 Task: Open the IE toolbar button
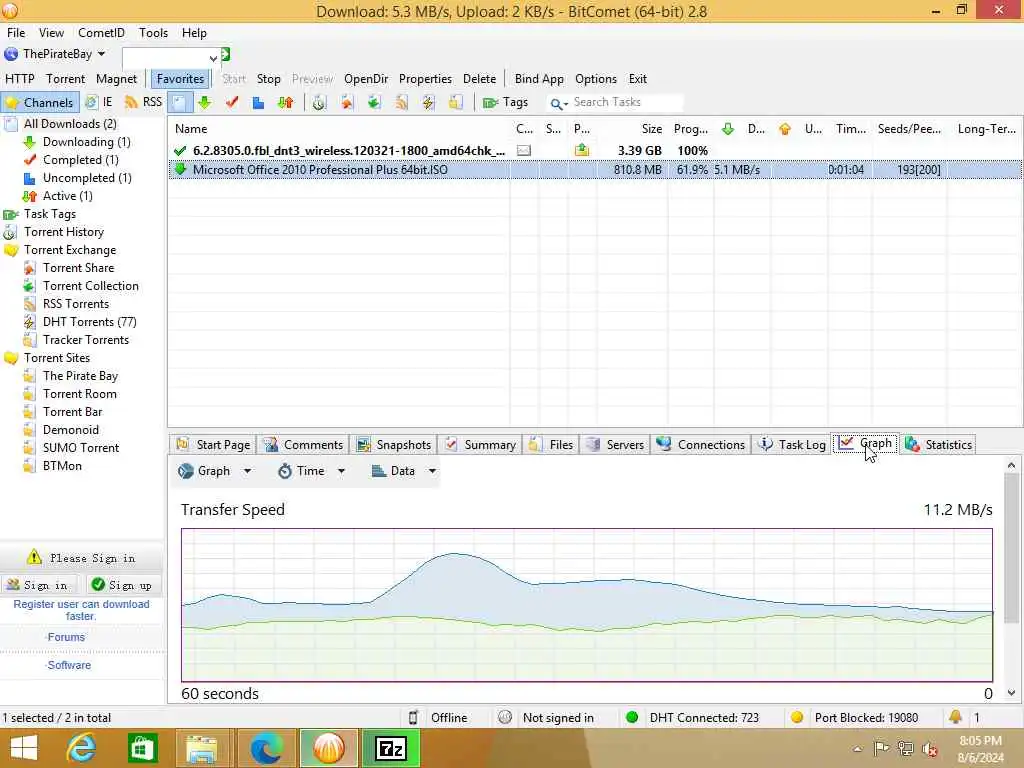point(99,103)
